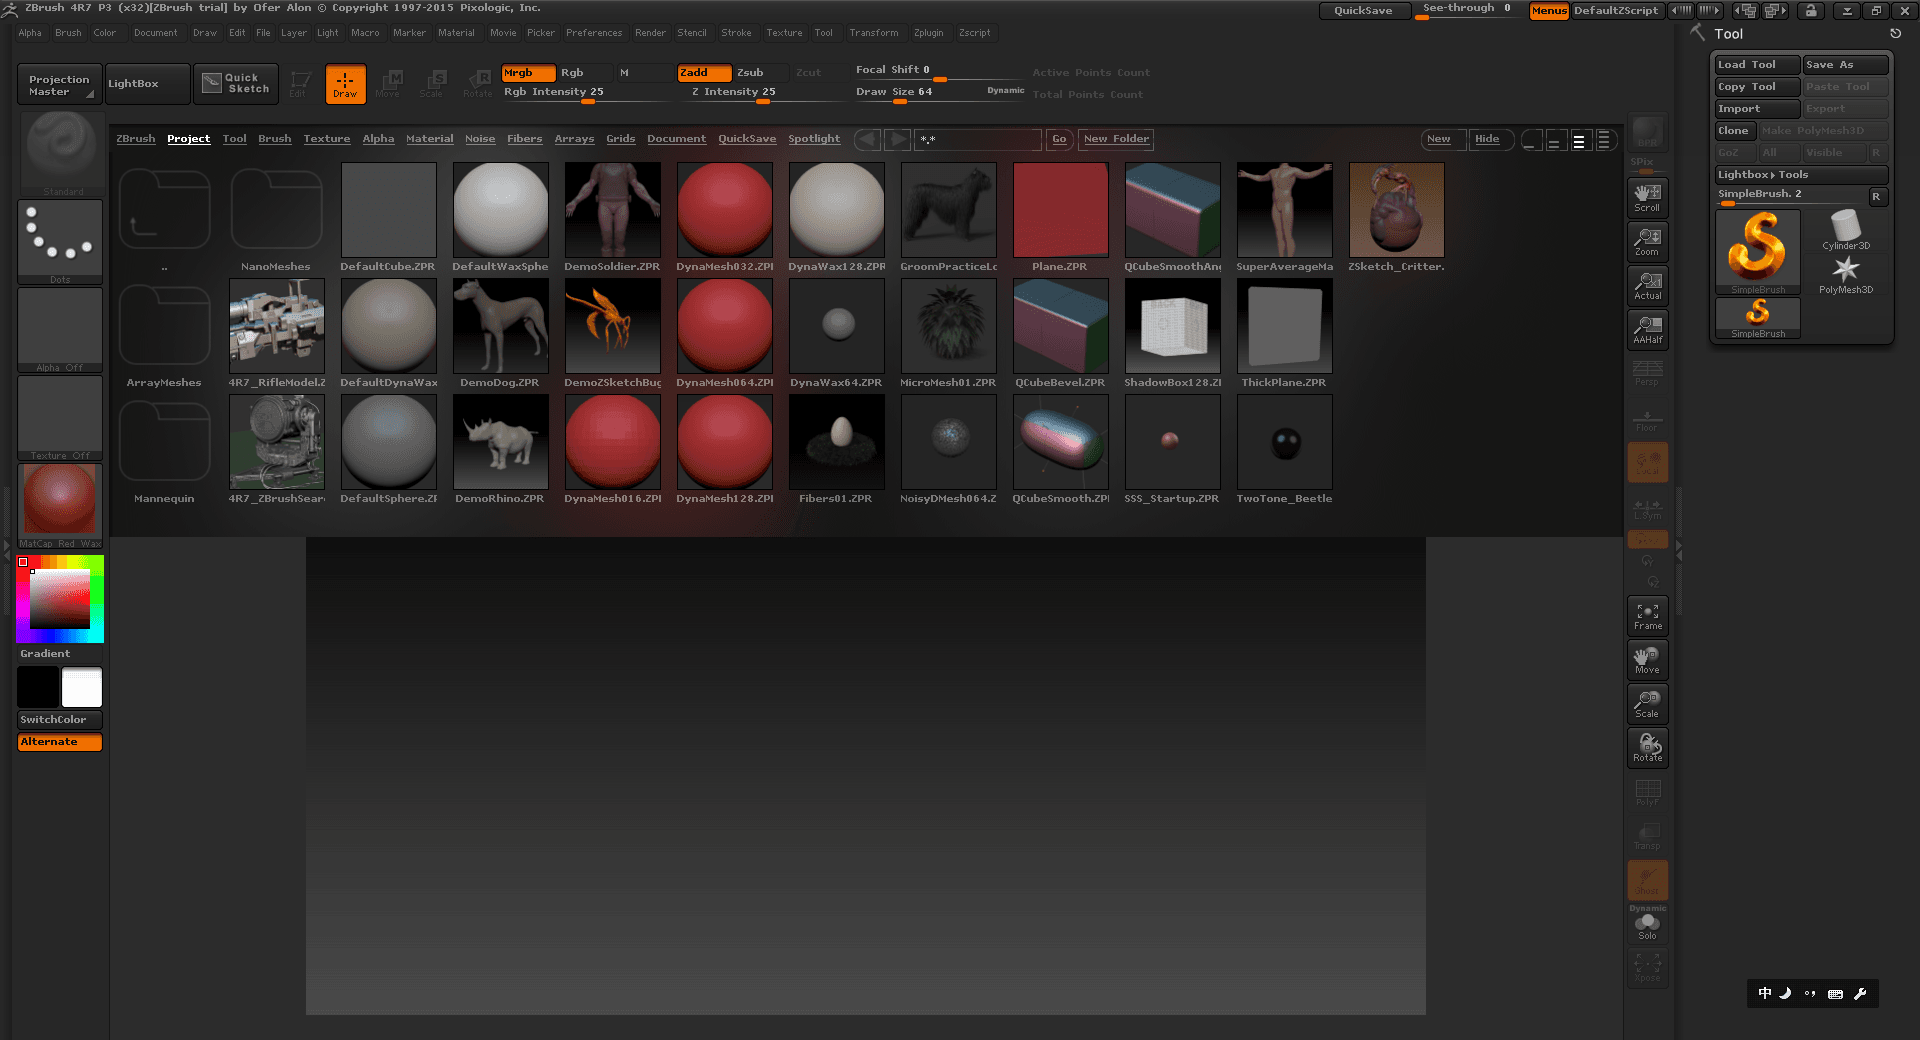Click the BPR render icon
This screenshot has width=1920, height=1040.
coord(1647,132)
